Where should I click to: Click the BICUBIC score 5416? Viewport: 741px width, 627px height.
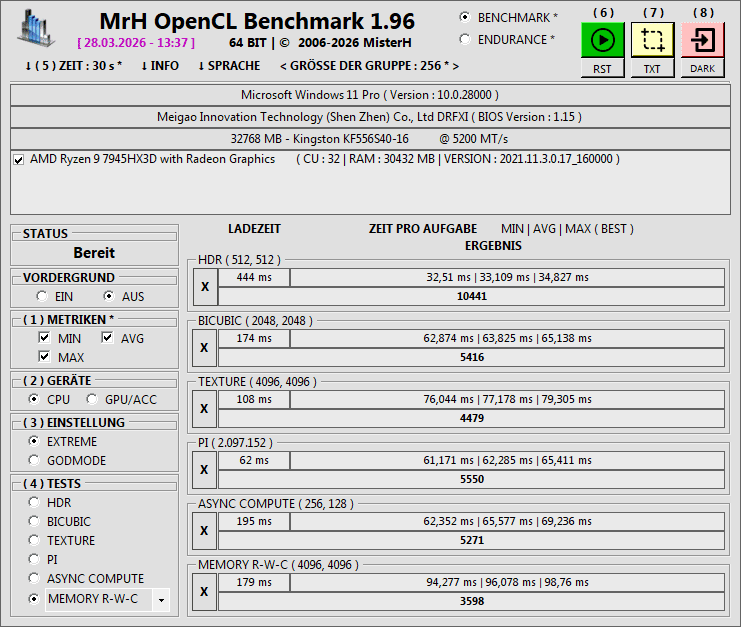point(471,357)
